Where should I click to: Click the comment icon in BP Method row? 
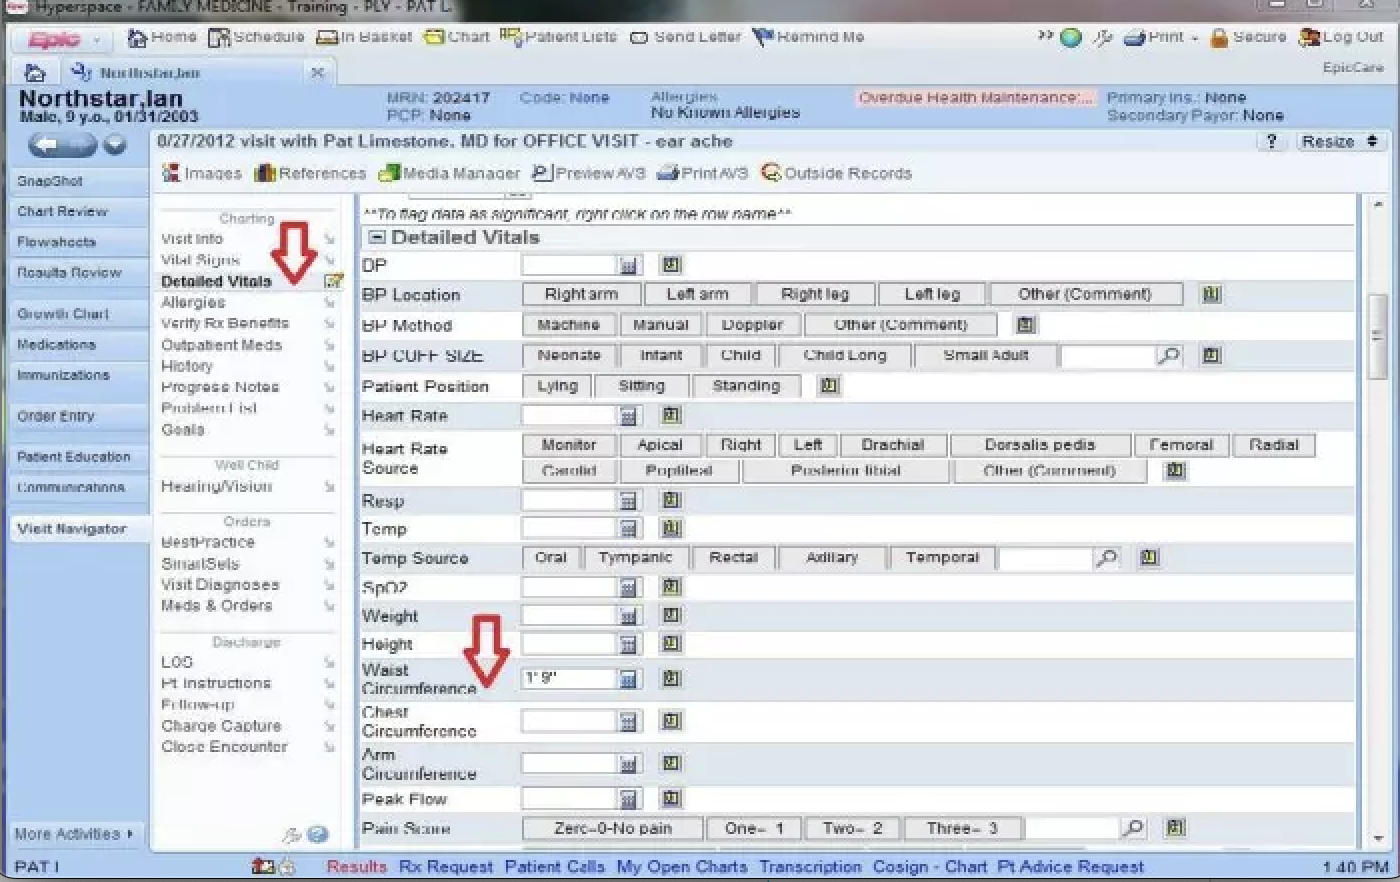tap(1025, 325)
